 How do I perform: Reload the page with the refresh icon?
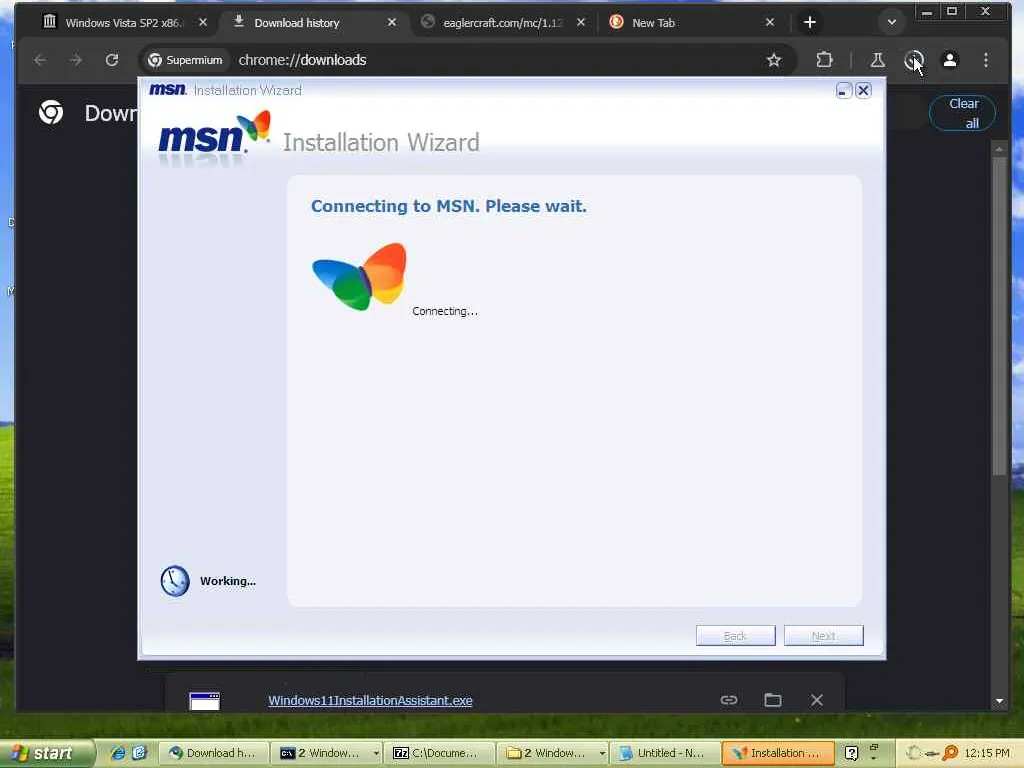pyautogui.click(x=112, y=60)
